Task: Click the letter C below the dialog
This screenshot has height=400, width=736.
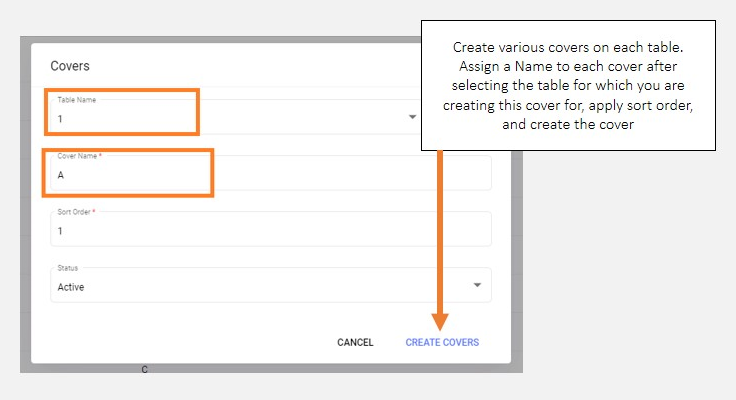Action: tap(144, 370)
